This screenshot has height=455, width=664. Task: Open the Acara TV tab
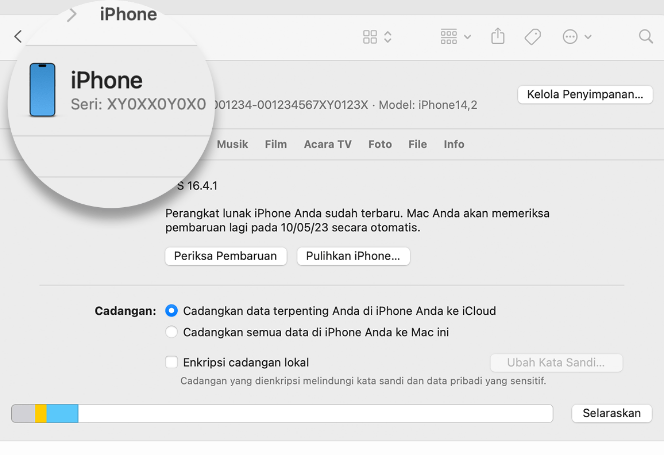[x=328, y=144]
